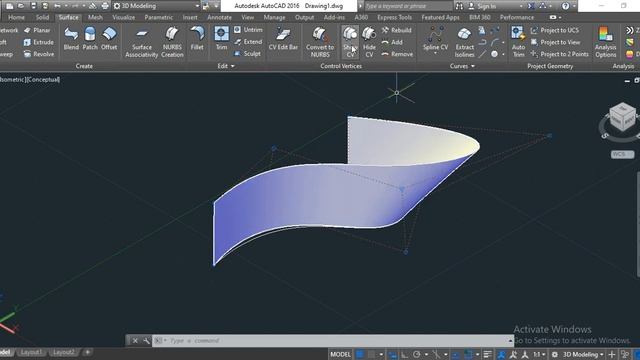
Task: Switch to the Layout2 tab
Action: pyautogui.click(x=64, y=352)
